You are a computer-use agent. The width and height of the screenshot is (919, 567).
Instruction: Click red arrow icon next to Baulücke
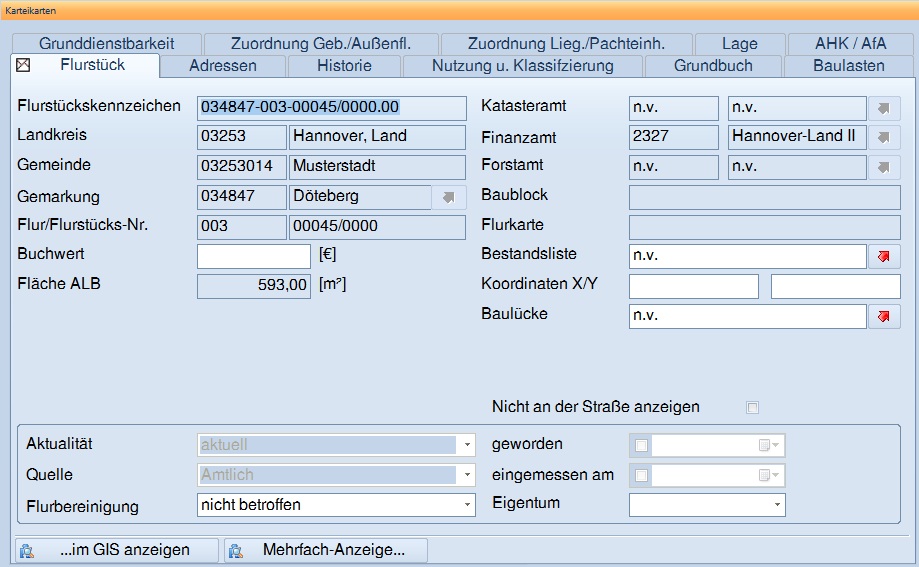(884, 317)
